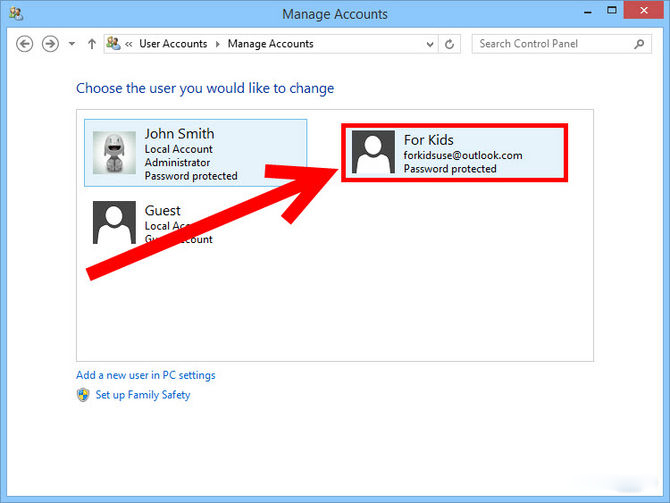This screenshot has height=503, width=670.
Task: Click the For Kids account avatar
Action: click(x=373, y=152)
